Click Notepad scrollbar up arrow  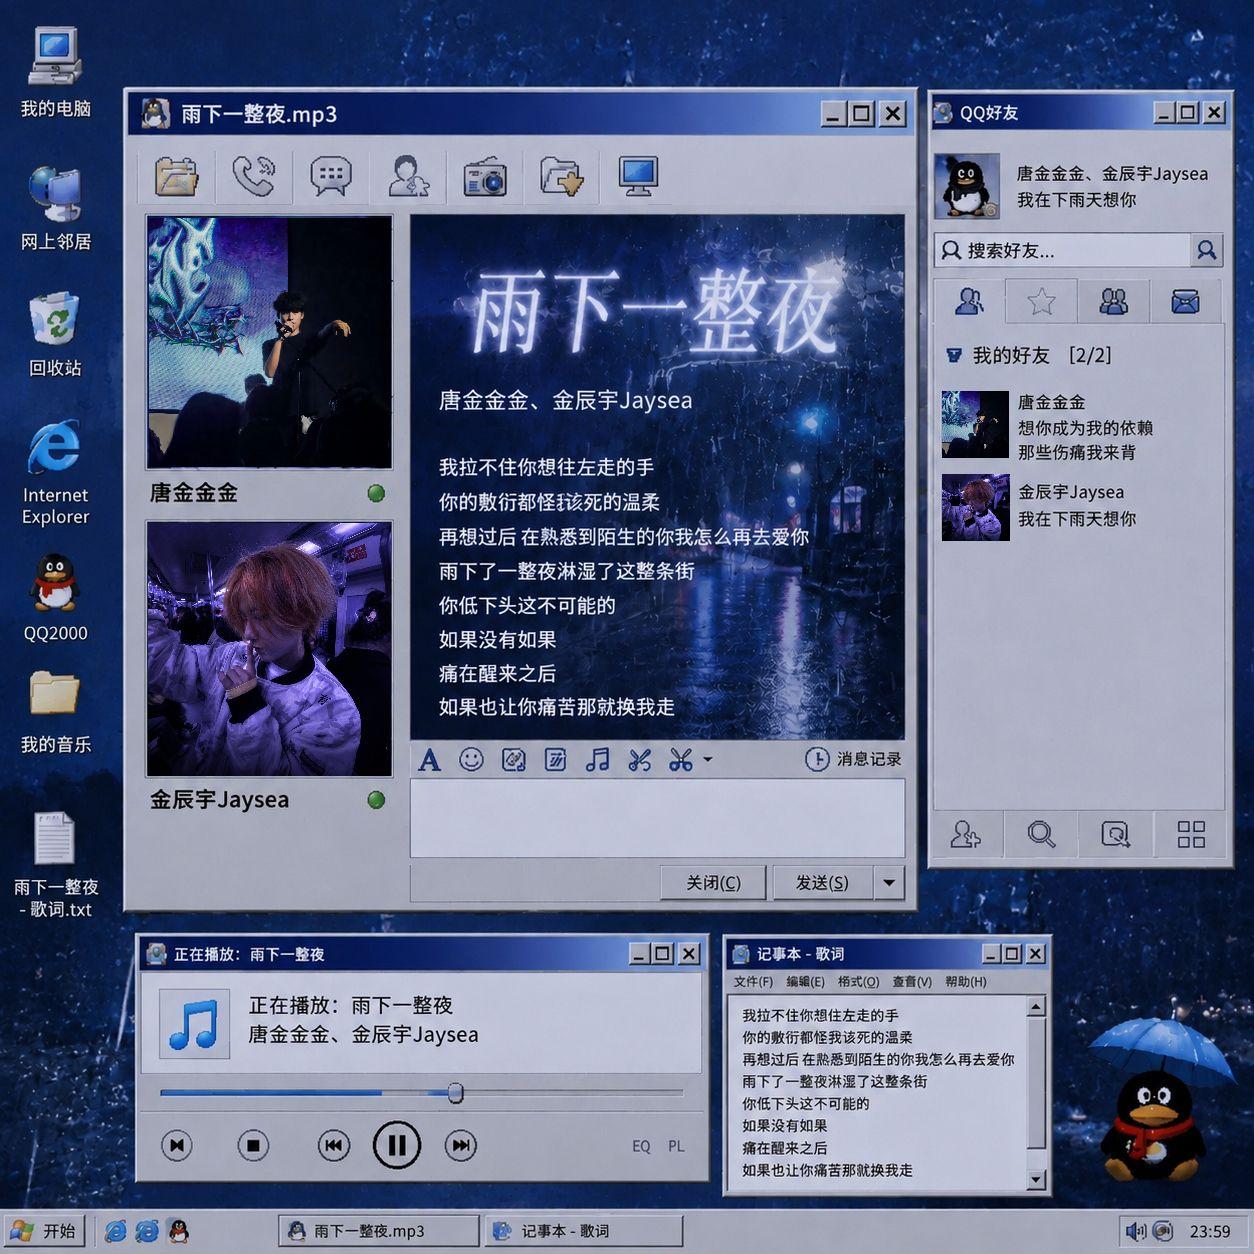[x=1036, y=1007]
